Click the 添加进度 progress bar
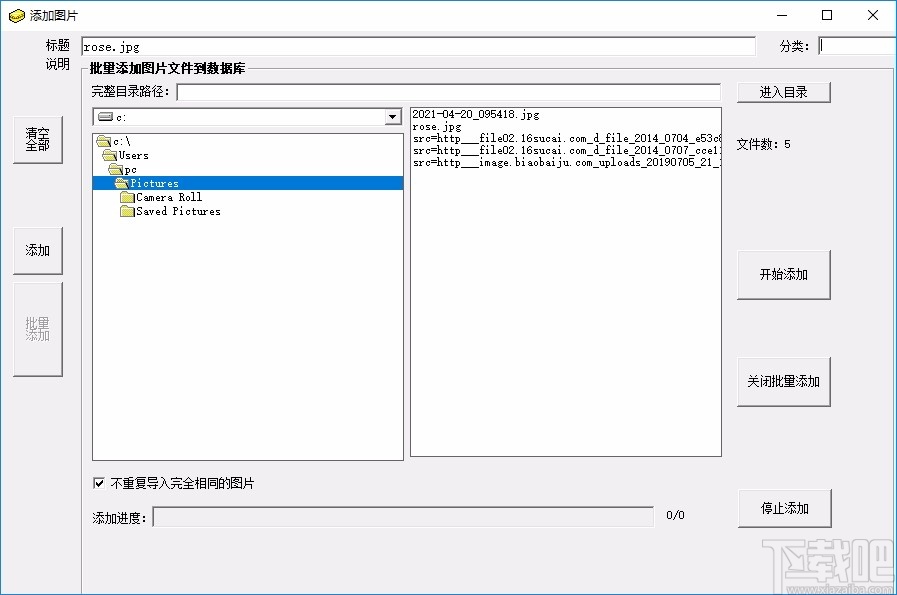Image resolution: width=897 pixels, height=595 pixels. click(400, 516)
